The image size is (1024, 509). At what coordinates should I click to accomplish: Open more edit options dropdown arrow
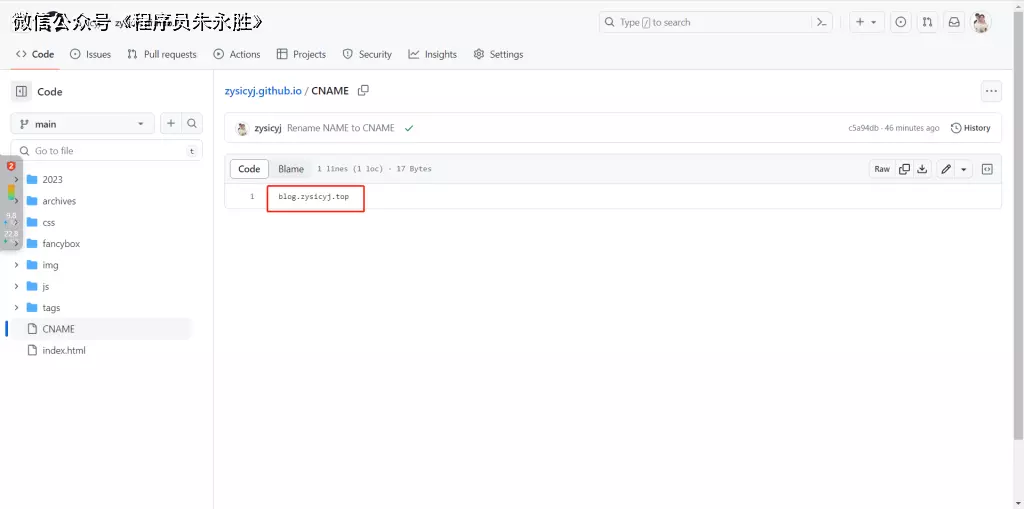[x=964, y=169]
